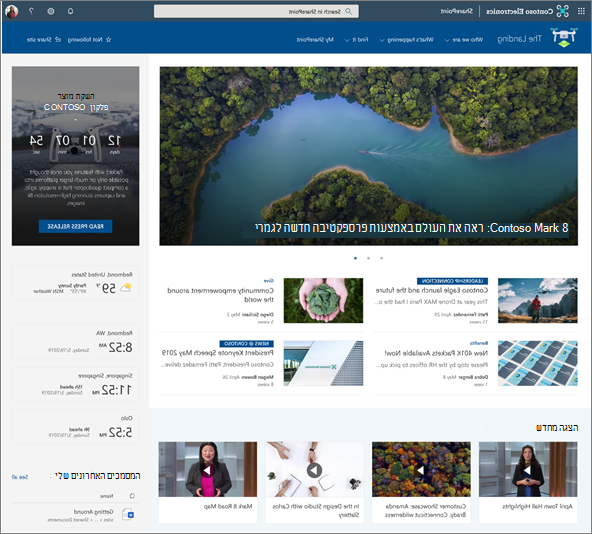The height and width of the screenshot is (534, 592).
Task: Click the Contoso Electronics logo icon
Action: coord(563,11)
